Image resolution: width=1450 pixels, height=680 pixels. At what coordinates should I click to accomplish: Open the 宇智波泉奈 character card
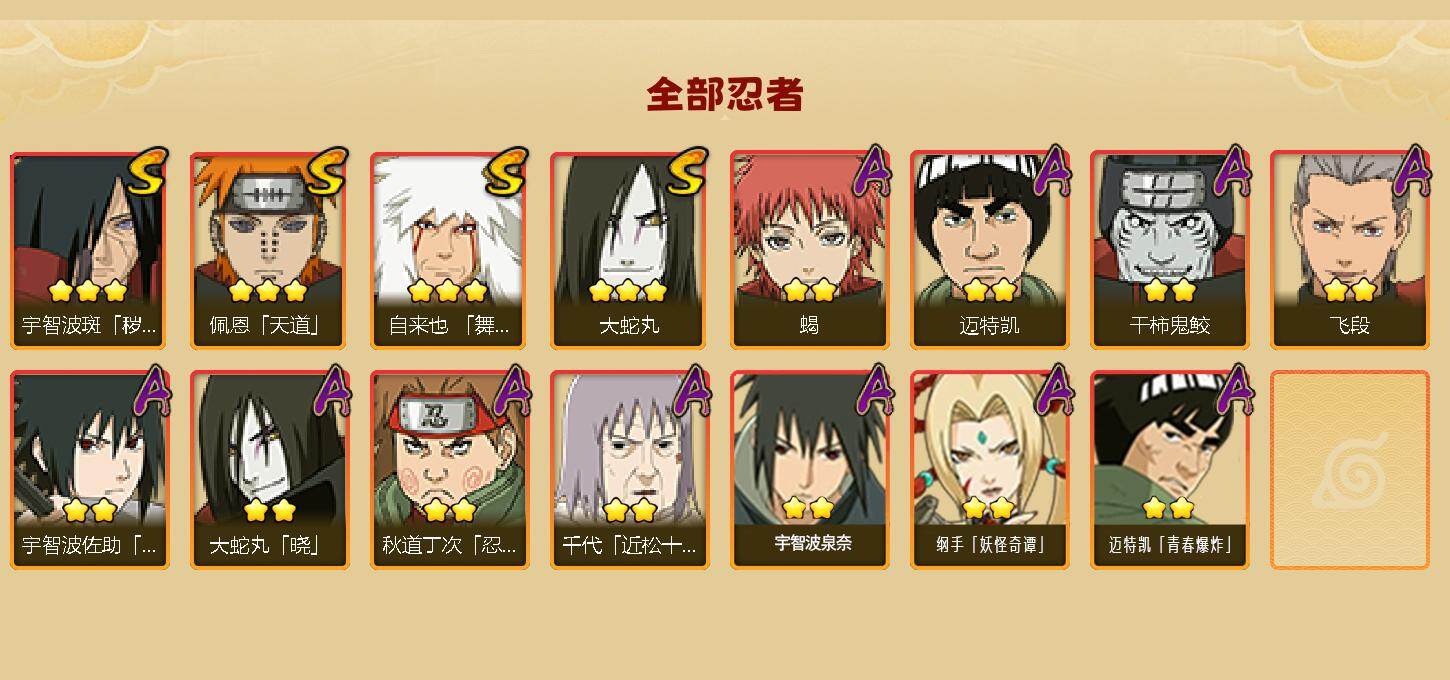coord(809,470)
